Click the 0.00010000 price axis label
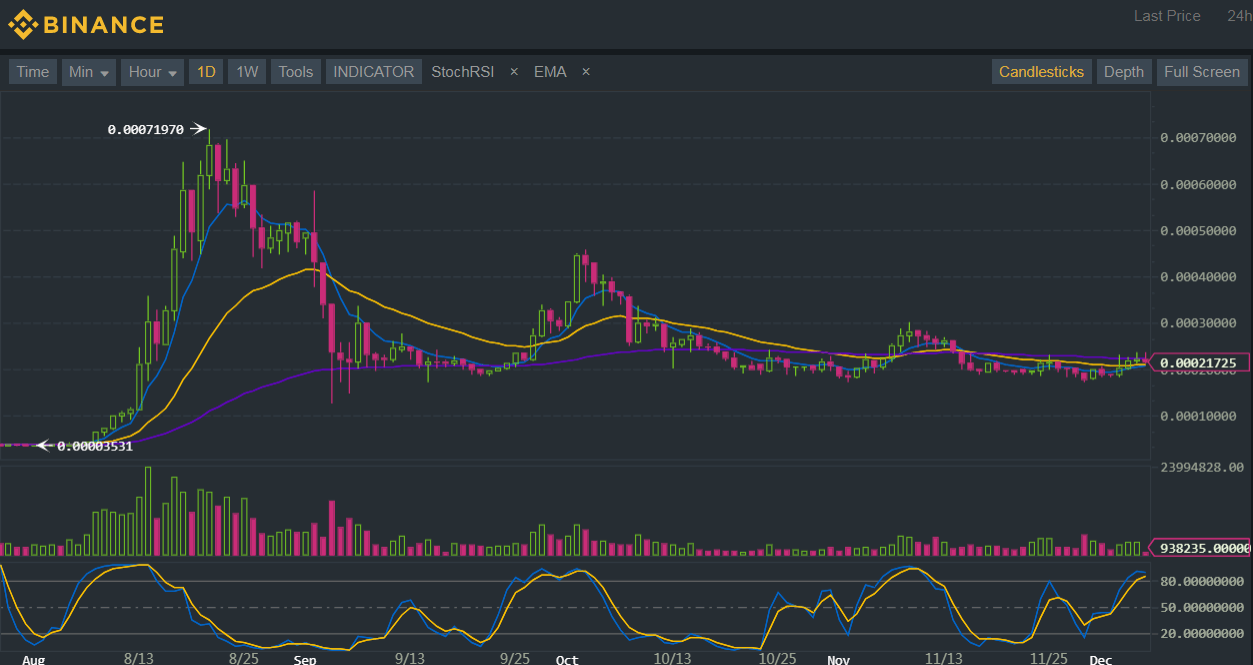 tap(1199, 416)
